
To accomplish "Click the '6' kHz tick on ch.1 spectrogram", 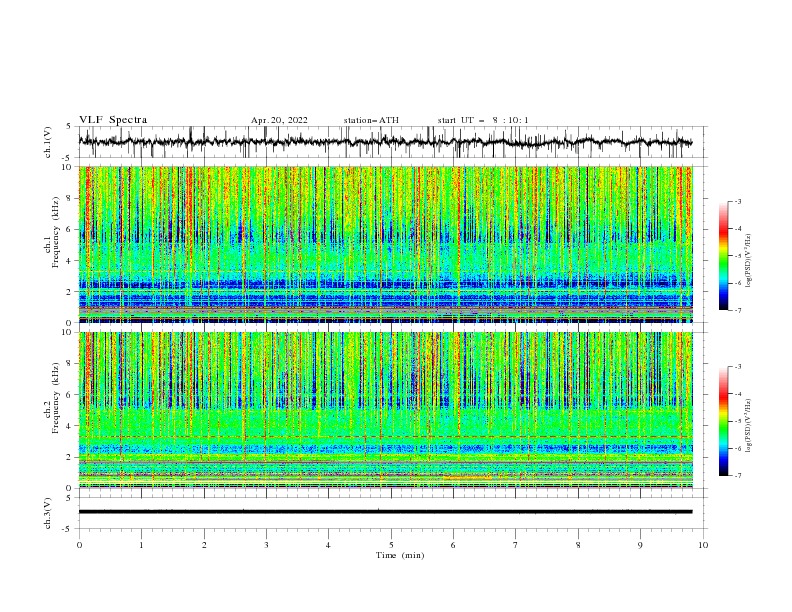I will pos(70,229).
